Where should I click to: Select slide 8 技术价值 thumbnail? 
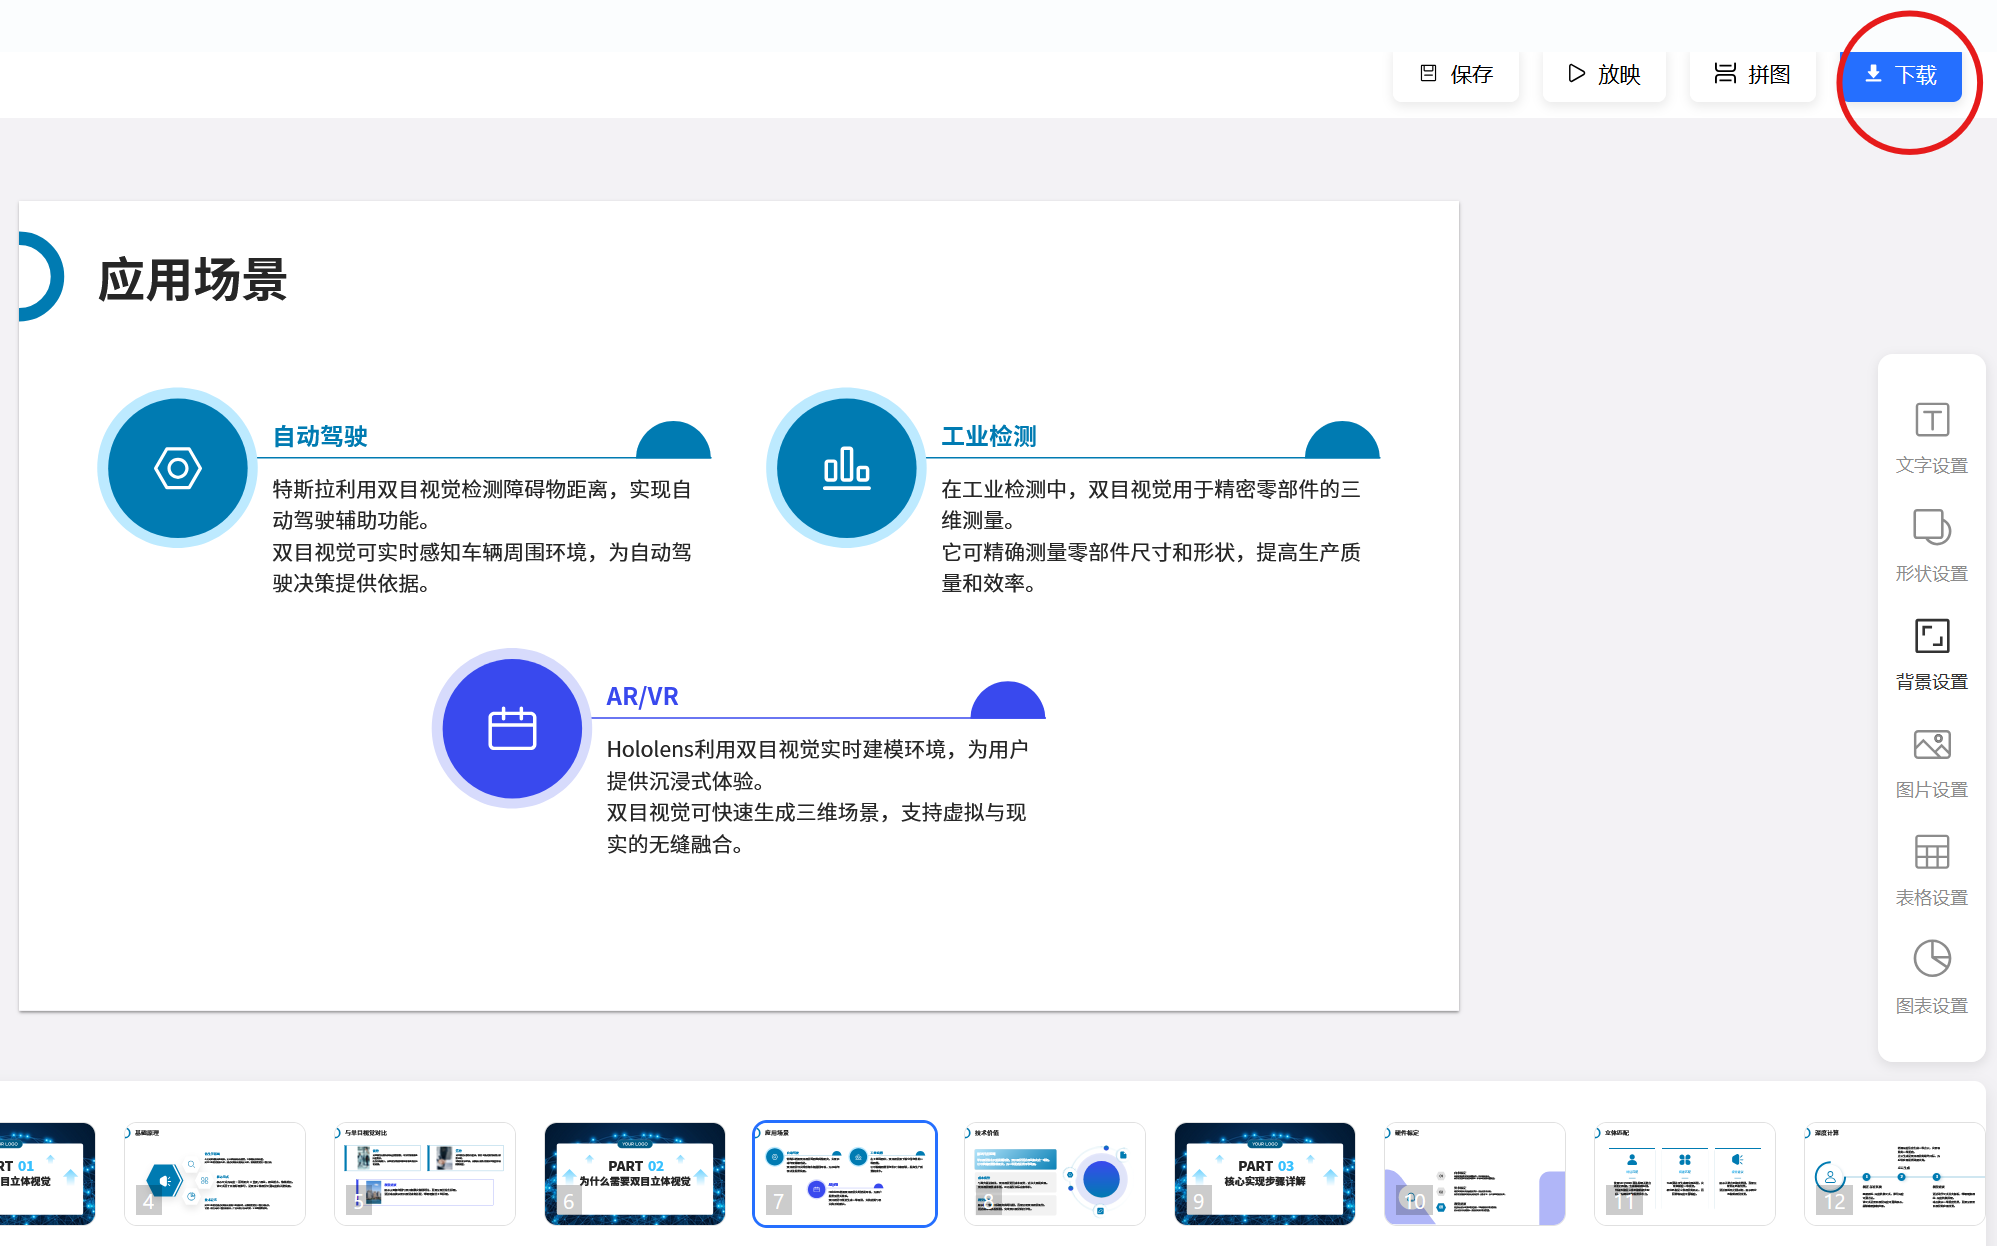[x=1054, y=1174]
